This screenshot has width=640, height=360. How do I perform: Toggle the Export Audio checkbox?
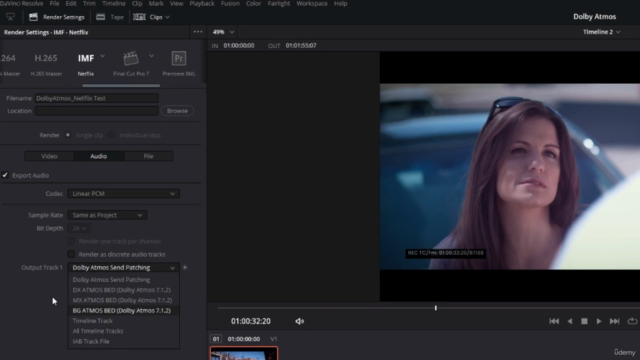(5, 175)
